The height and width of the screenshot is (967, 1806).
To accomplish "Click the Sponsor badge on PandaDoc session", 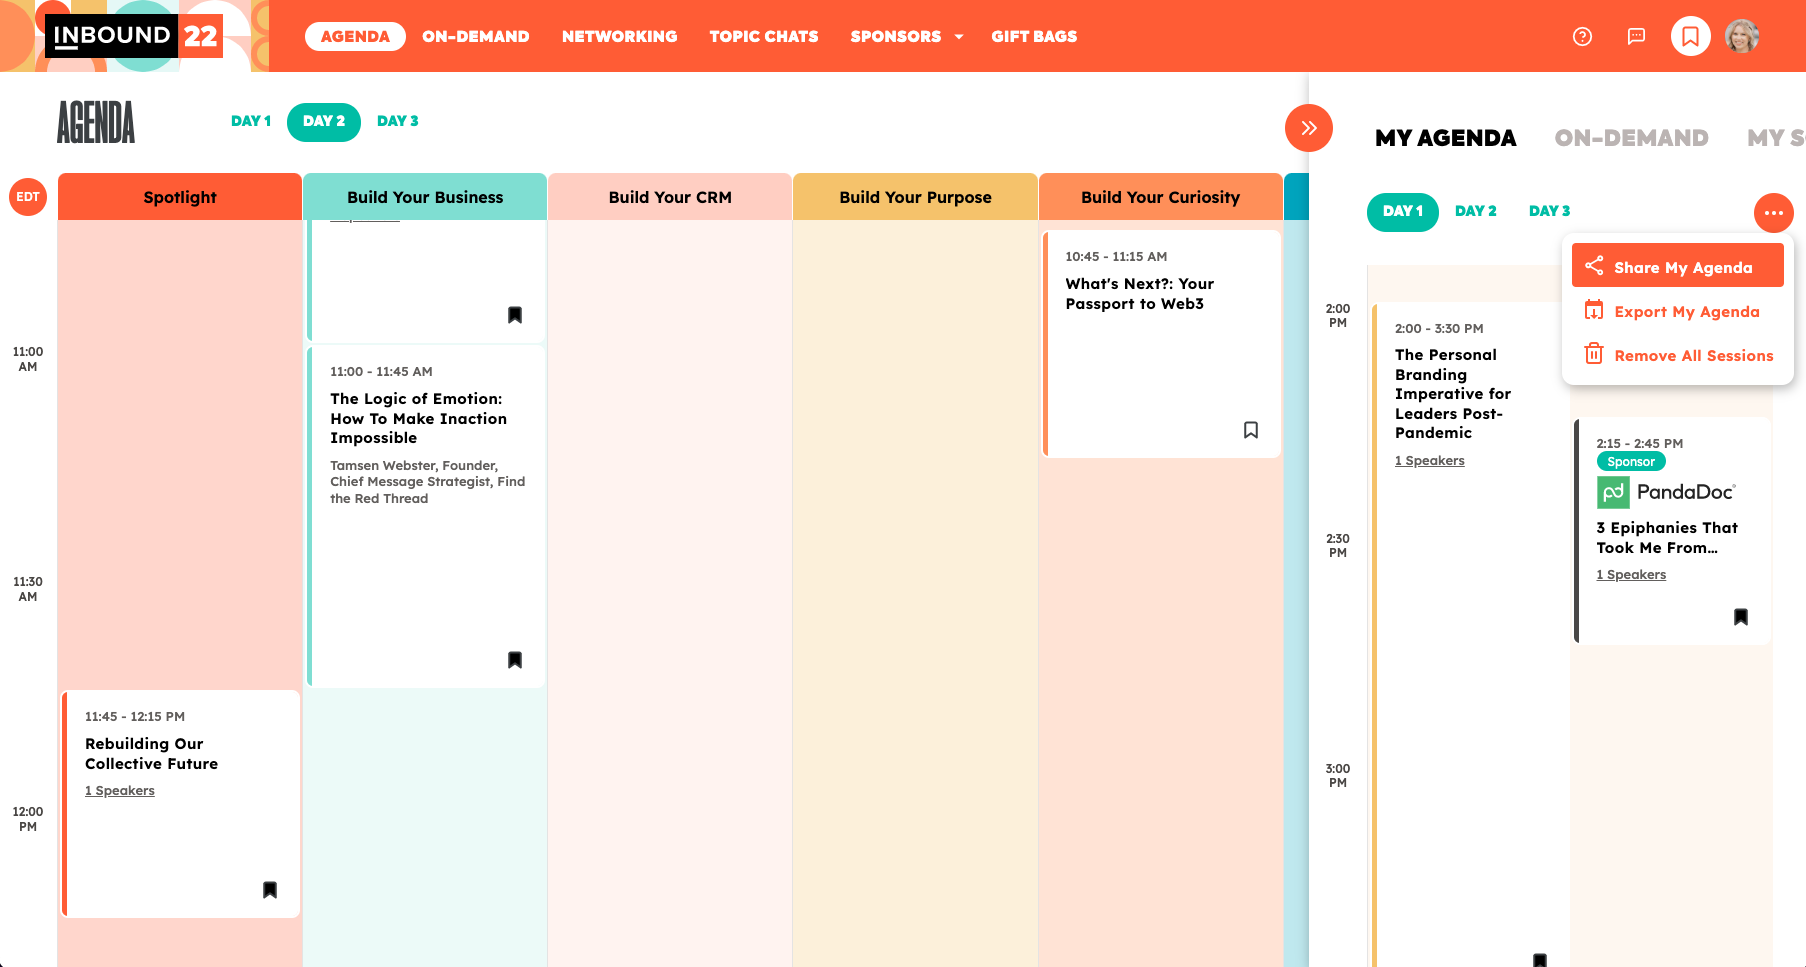I will point(1631,462).
